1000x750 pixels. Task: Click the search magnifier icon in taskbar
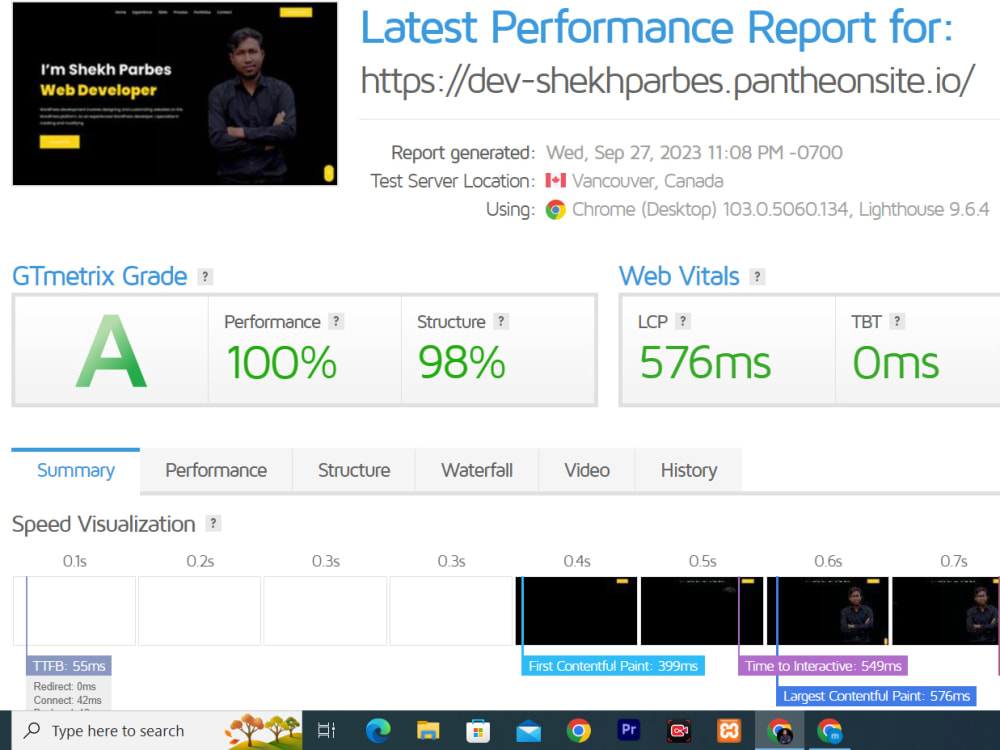(31, 730)
